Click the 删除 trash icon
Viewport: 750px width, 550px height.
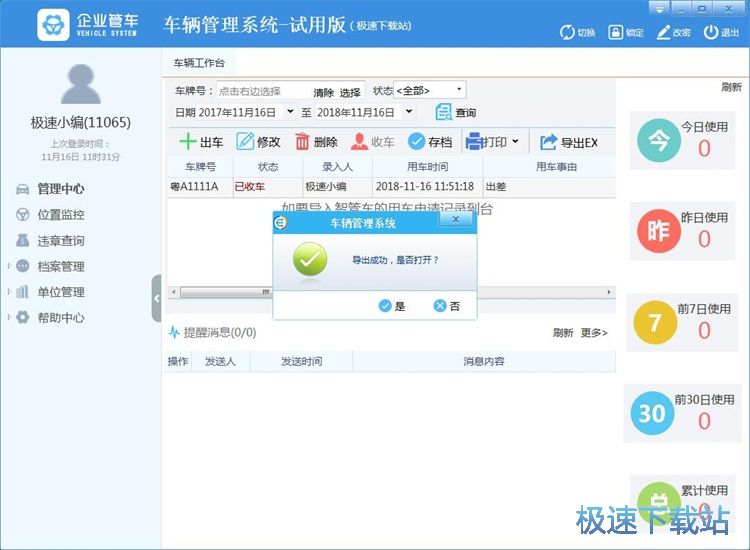(302, 142)
